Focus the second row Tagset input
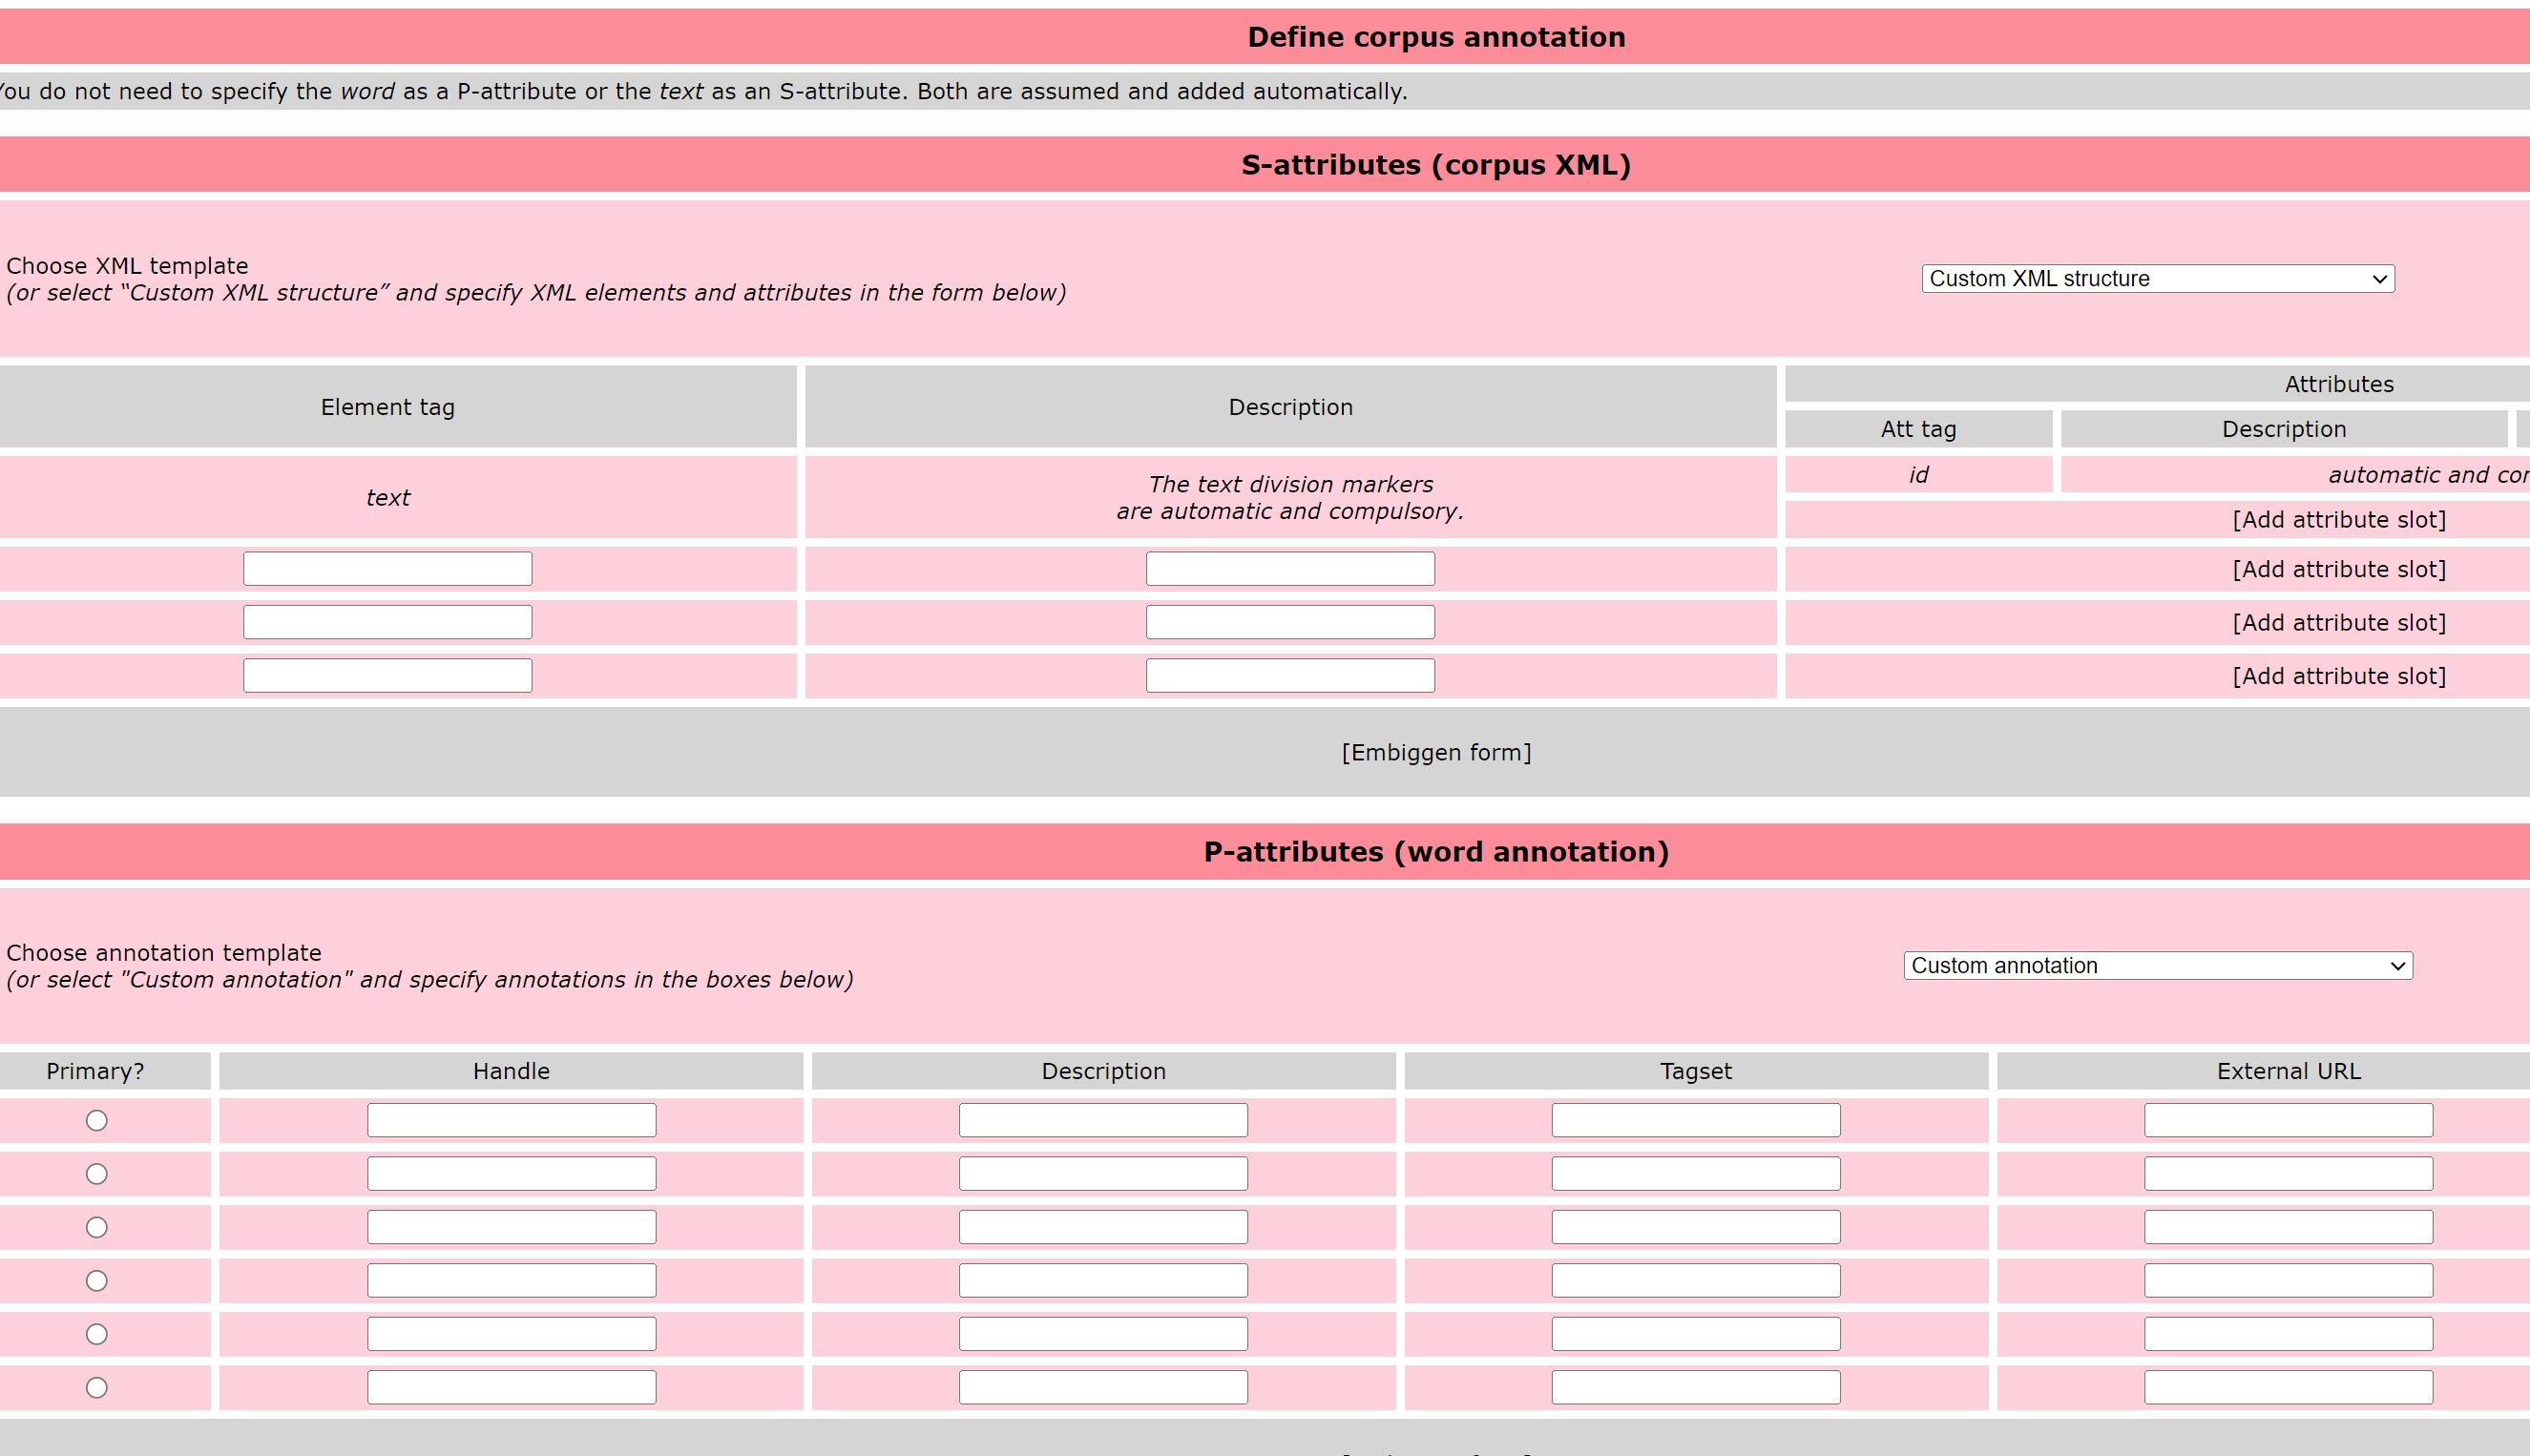This screenshot has width=2530, height=1456. coord(1696,1174)
